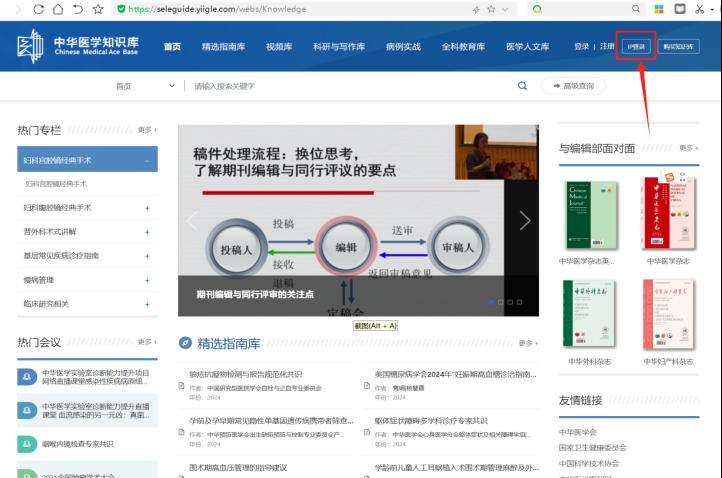The image size is (722, 478).
Task: Select the last carousel indicator dot
Action: click(518, 301)
